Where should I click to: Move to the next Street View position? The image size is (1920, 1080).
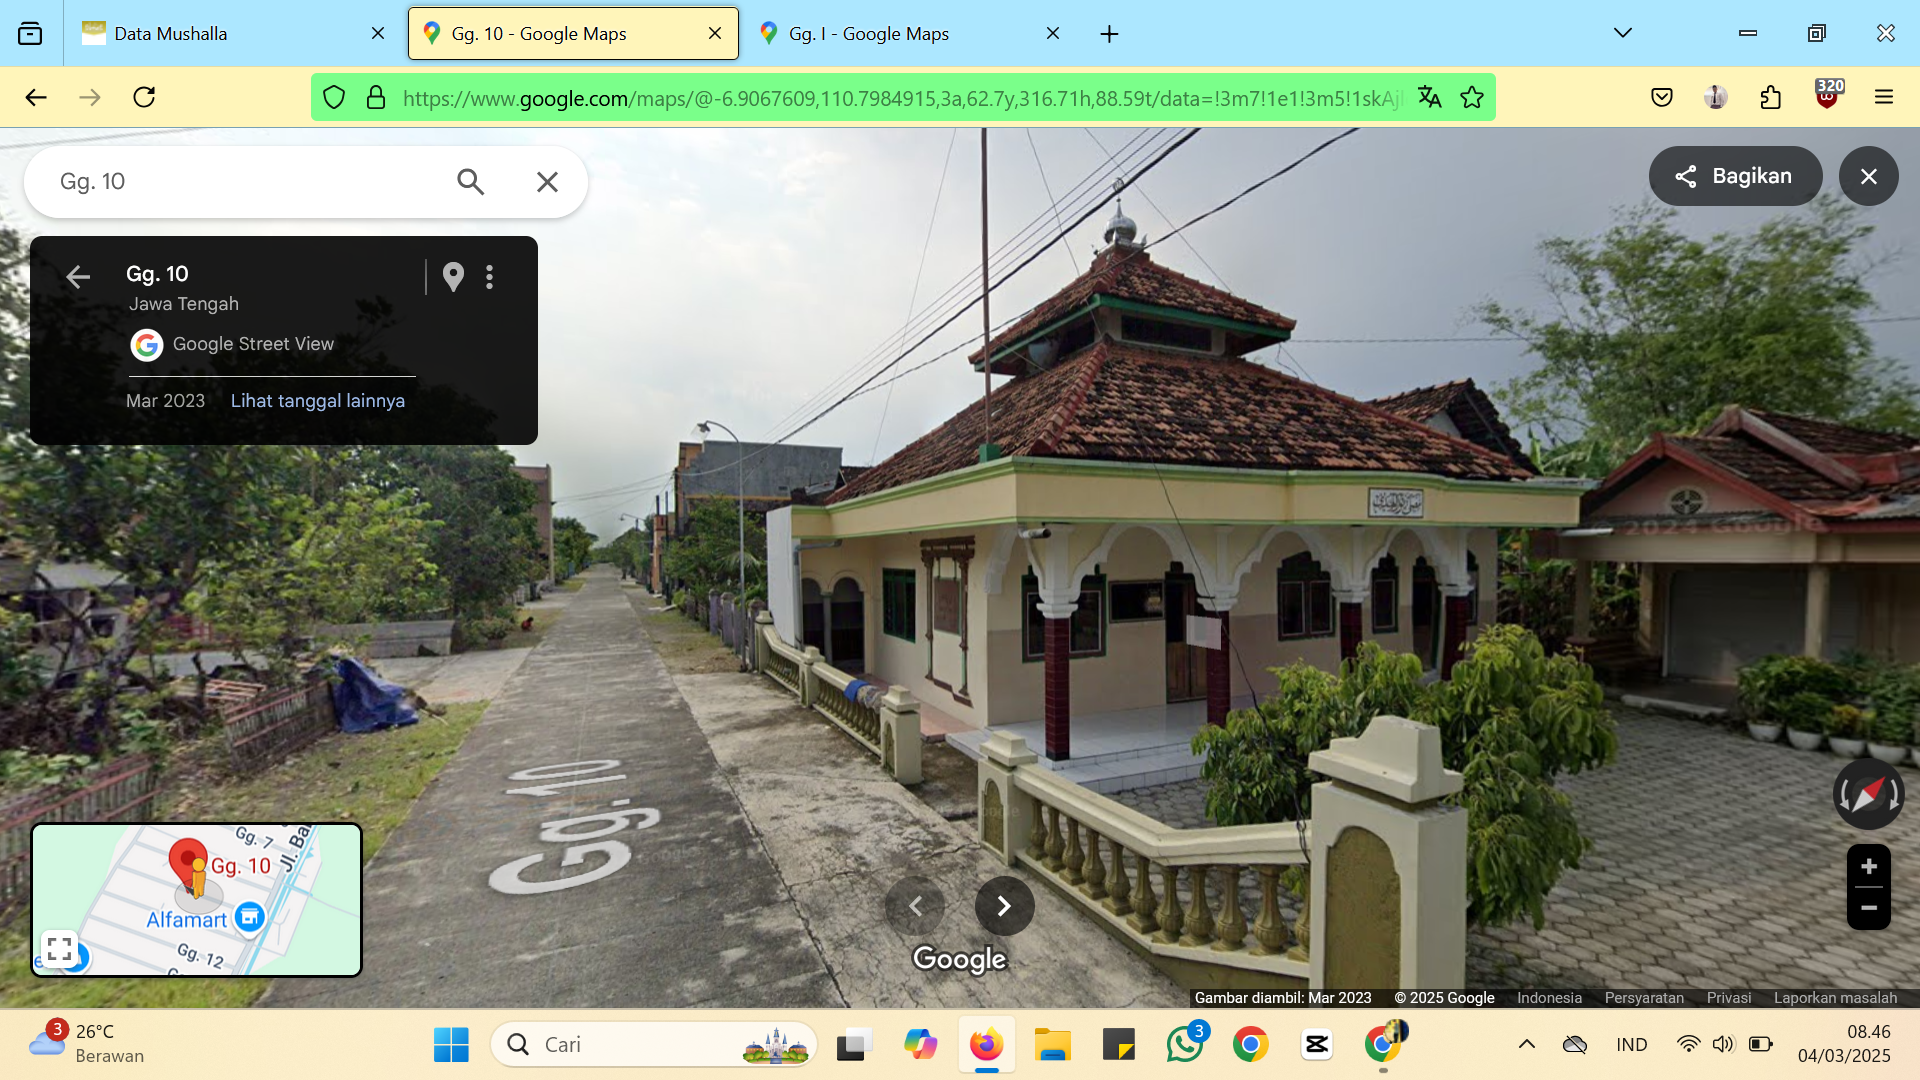click(x=1004, y=906)
